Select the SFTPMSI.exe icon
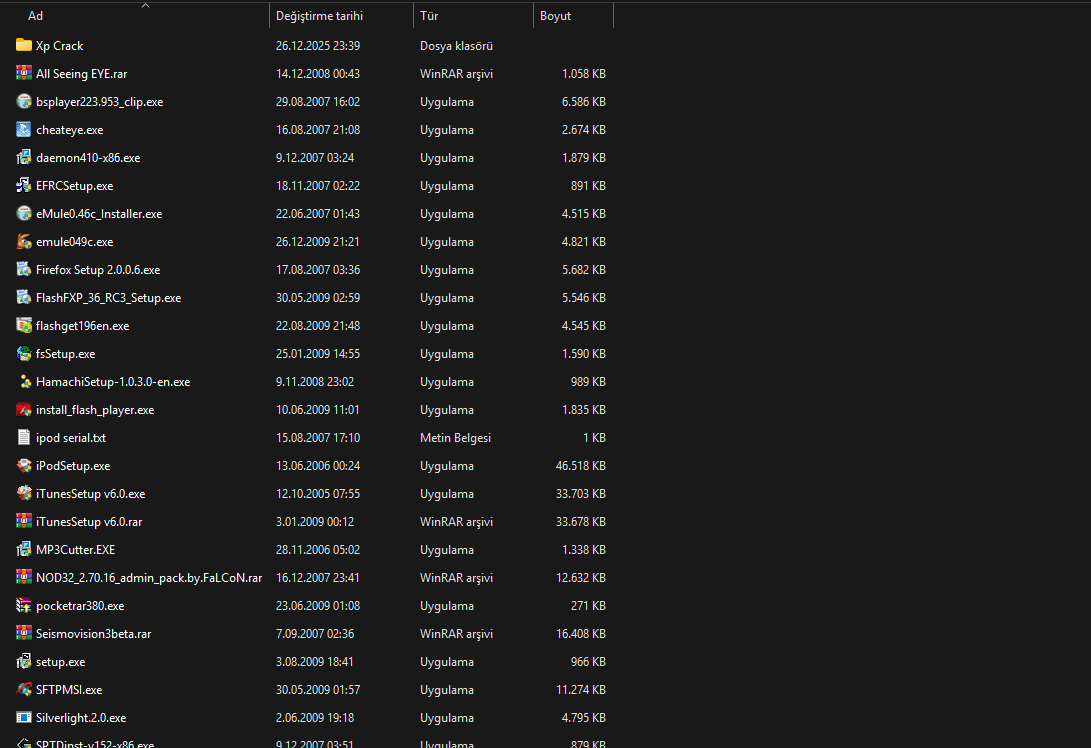The height and width of the screenshot is (748, 1091). 24,690
